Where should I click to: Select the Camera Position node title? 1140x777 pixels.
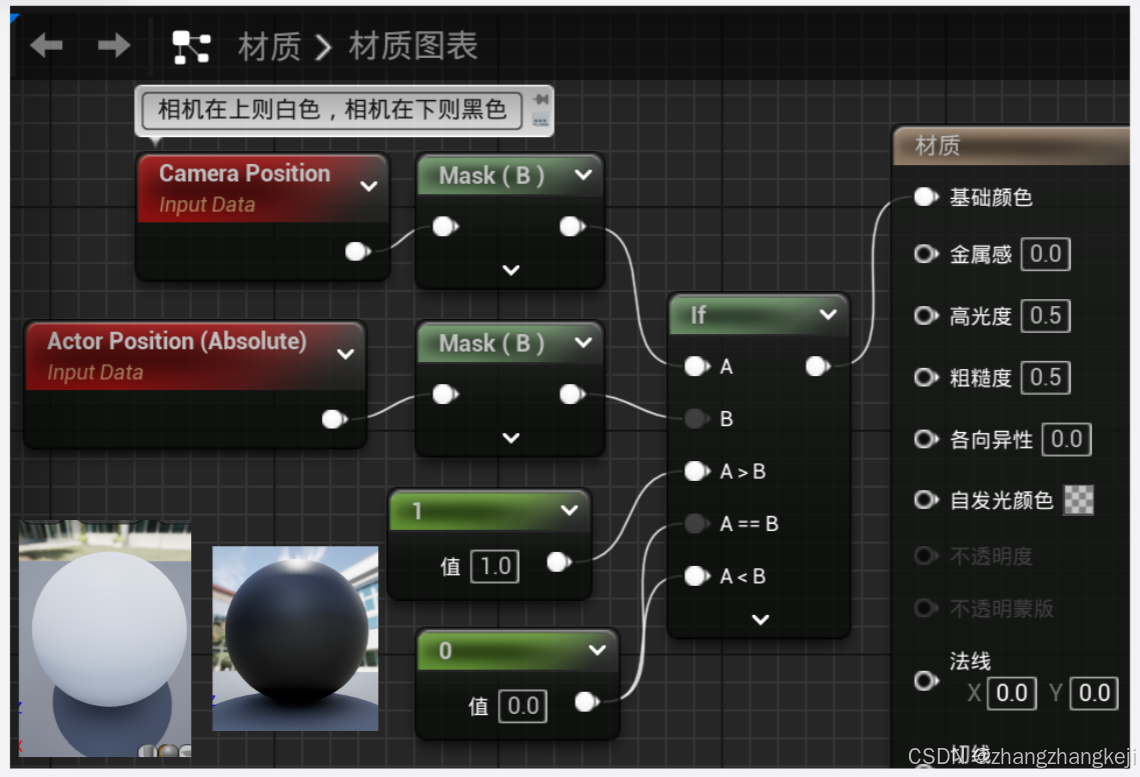pos(244,174)
